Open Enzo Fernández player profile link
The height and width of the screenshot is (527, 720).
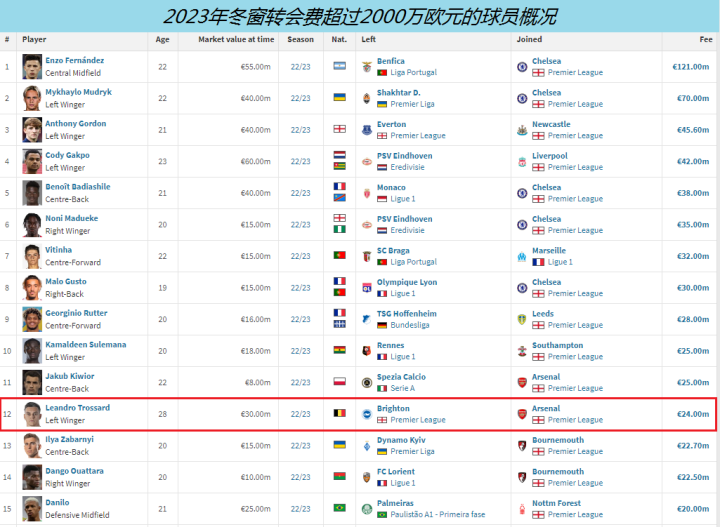pyautogui.click(x=77, y=61)
